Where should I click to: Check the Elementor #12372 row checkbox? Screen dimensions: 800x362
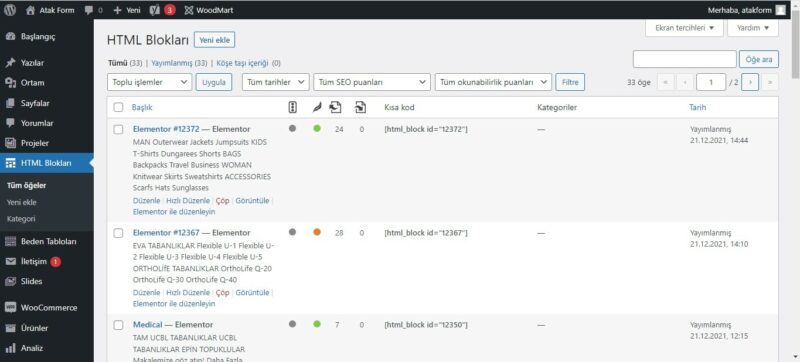click(x=118, y=130)
